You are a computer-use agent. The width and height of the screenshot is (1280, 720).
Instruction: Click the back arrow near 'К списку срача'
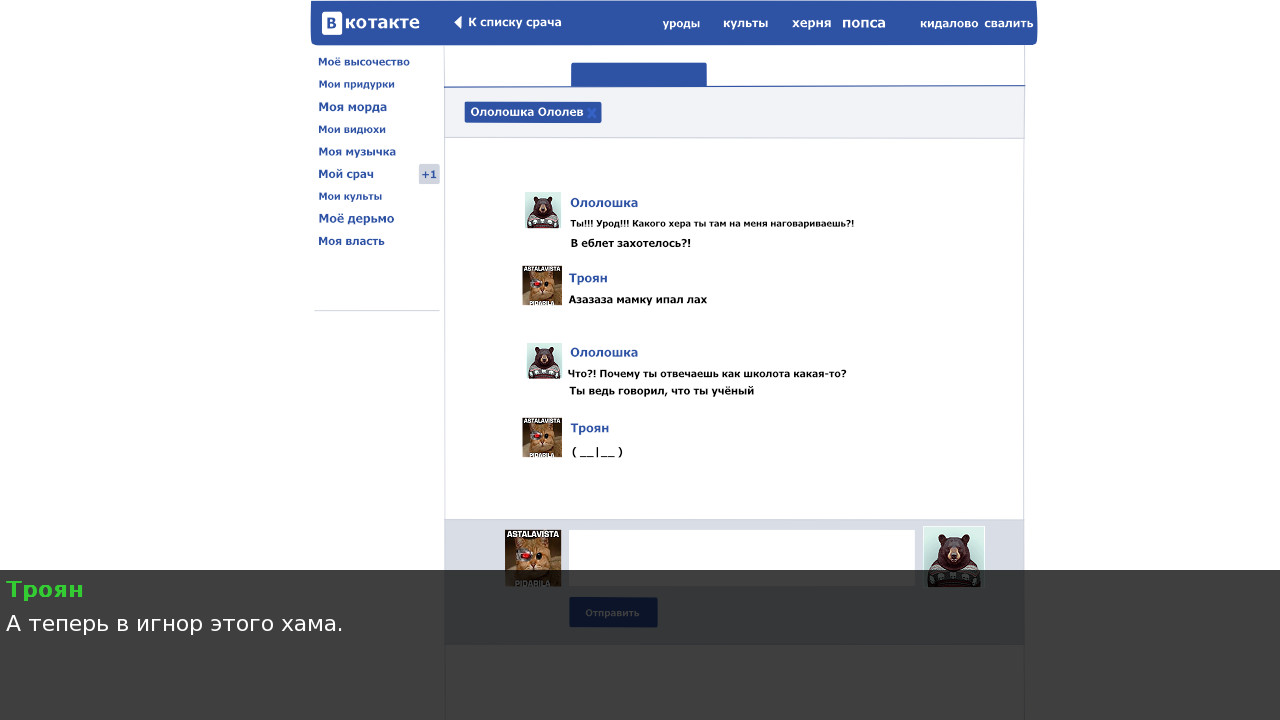[458, 22]
